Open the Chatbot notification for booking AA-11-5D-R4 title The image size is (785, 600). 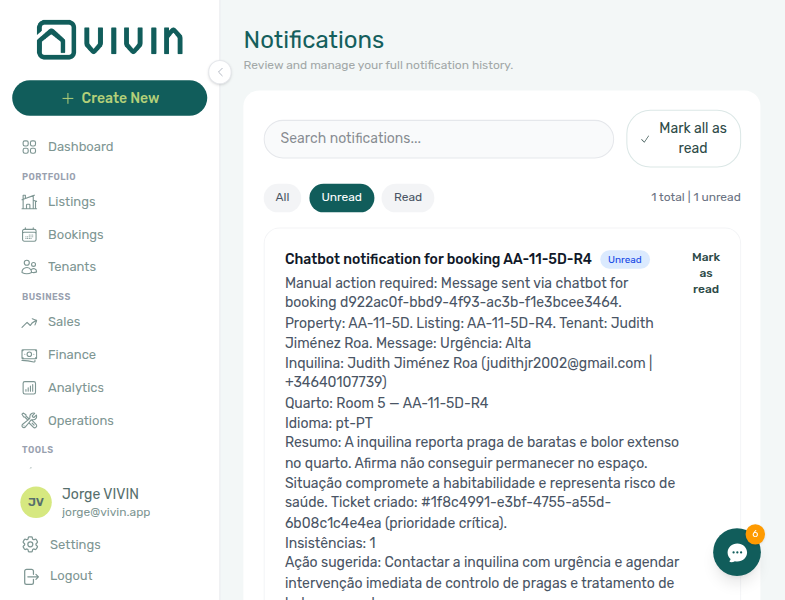[x=438, y=259]
